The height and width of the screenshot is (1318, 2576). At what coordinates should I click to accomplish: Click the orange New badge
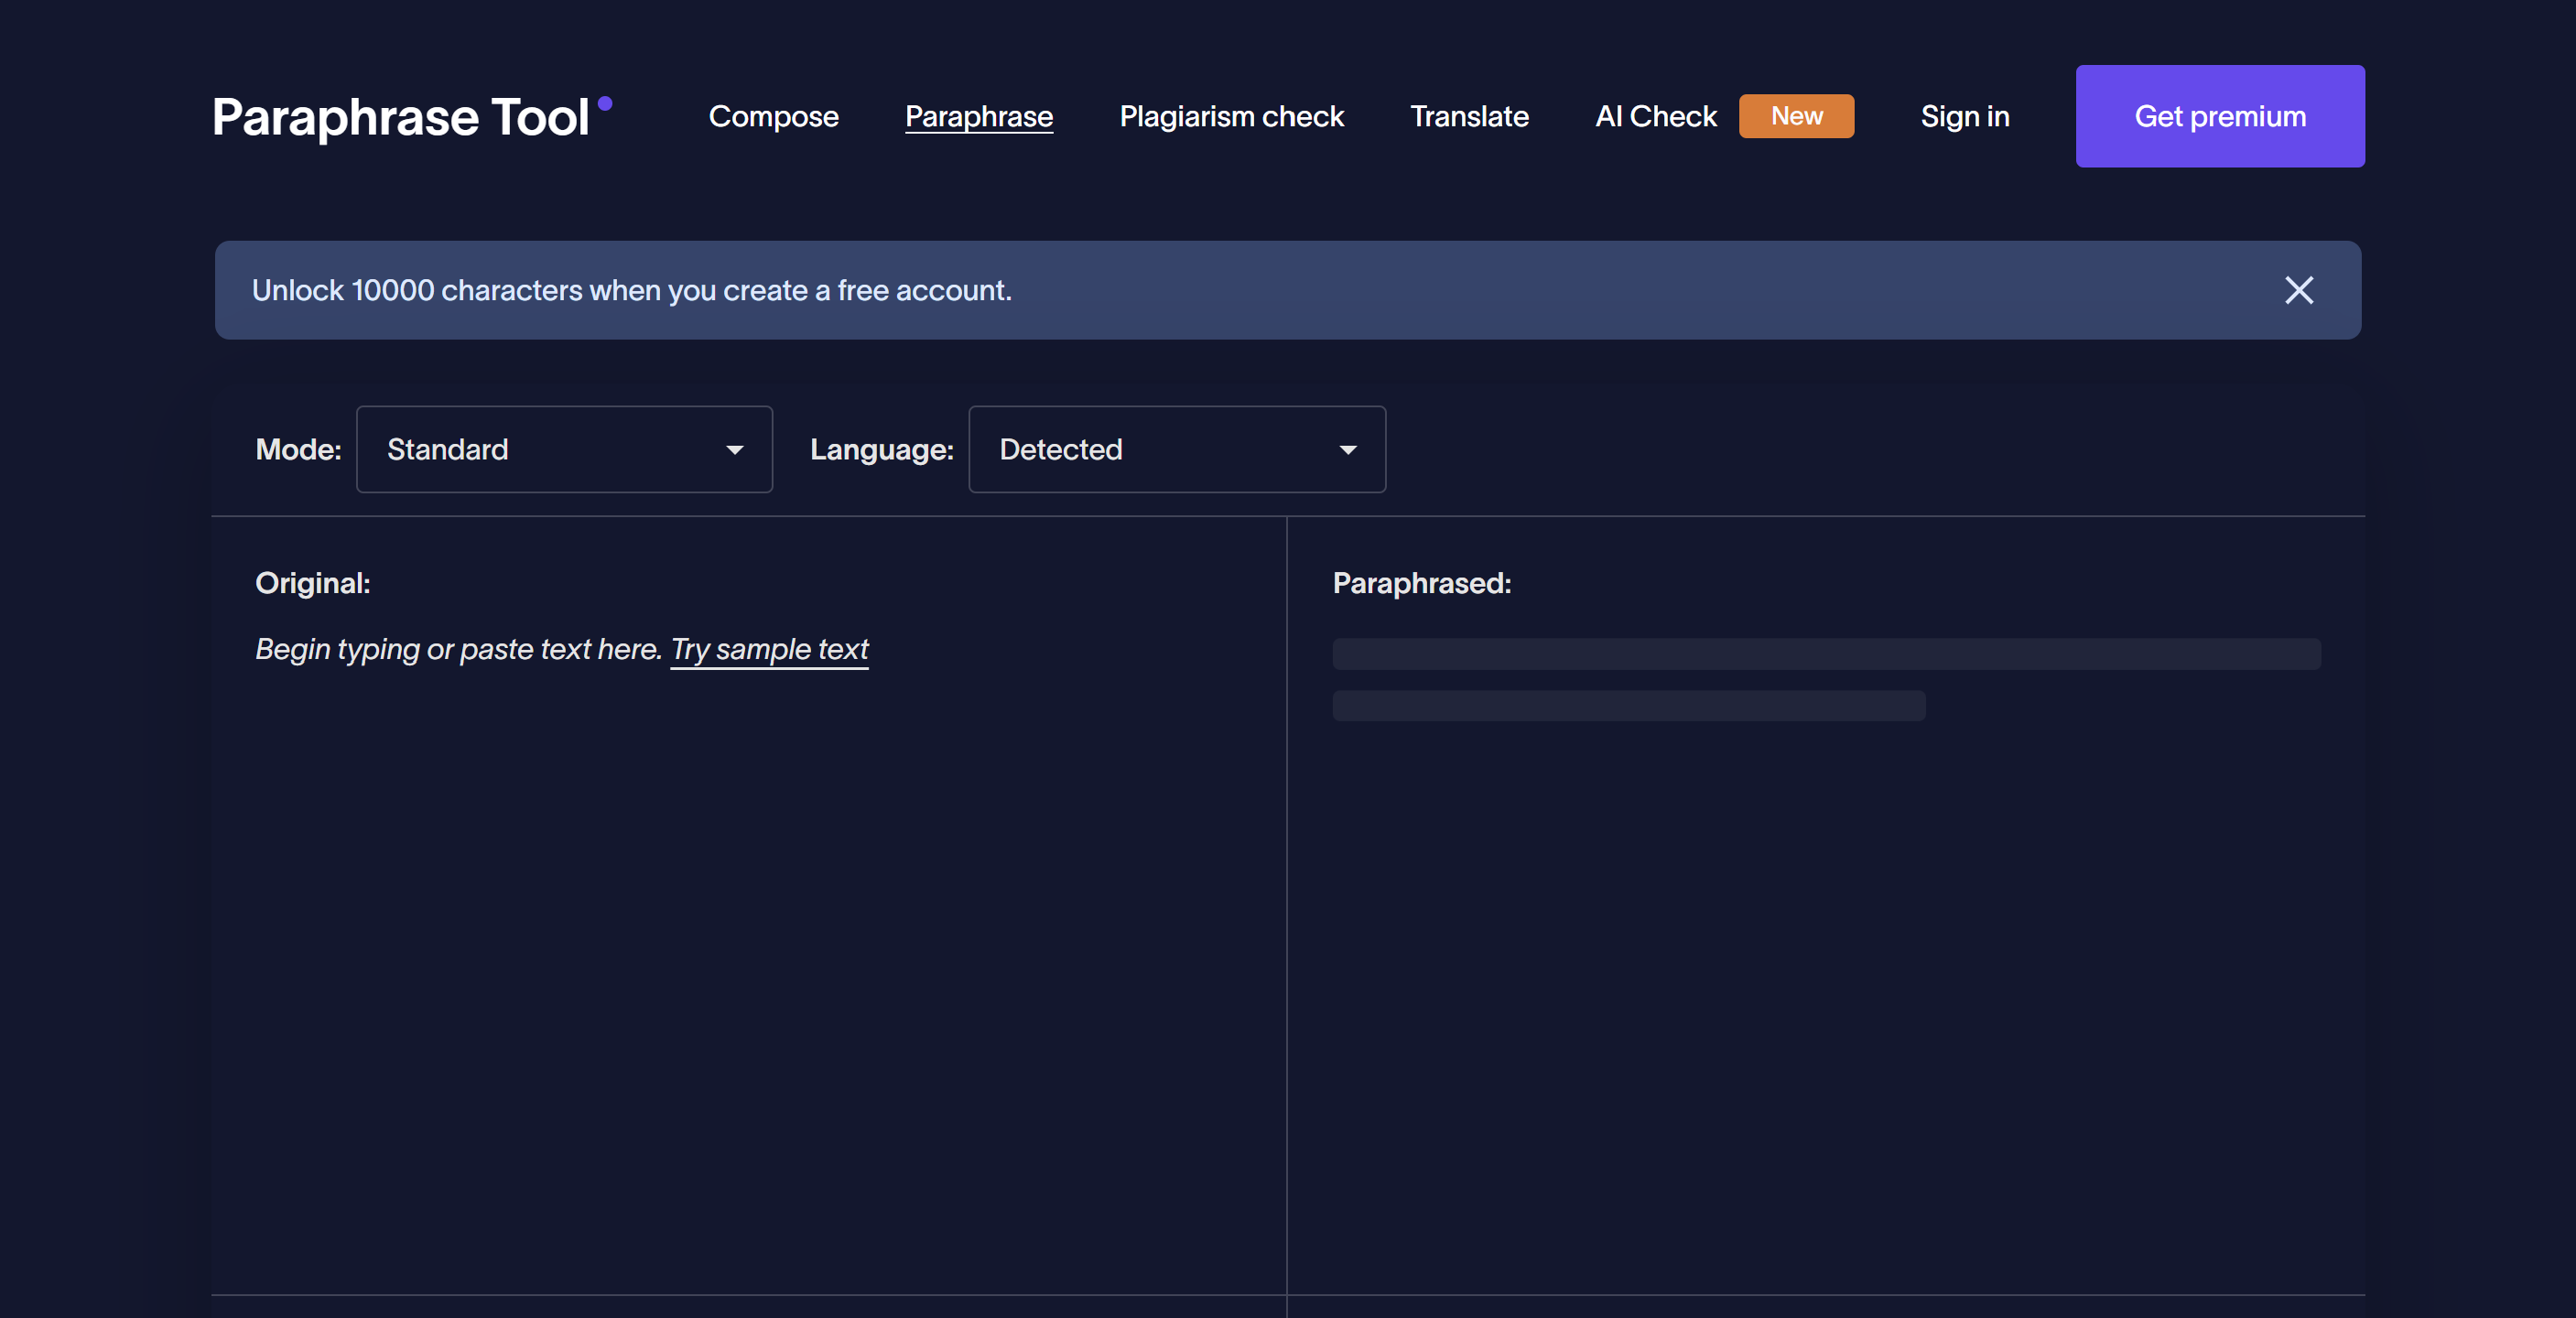tap(1796, 116)
